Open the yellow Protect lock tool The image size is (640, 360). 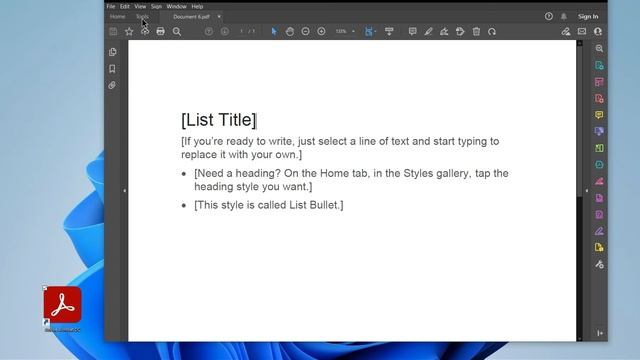click(x=599, y=247)
